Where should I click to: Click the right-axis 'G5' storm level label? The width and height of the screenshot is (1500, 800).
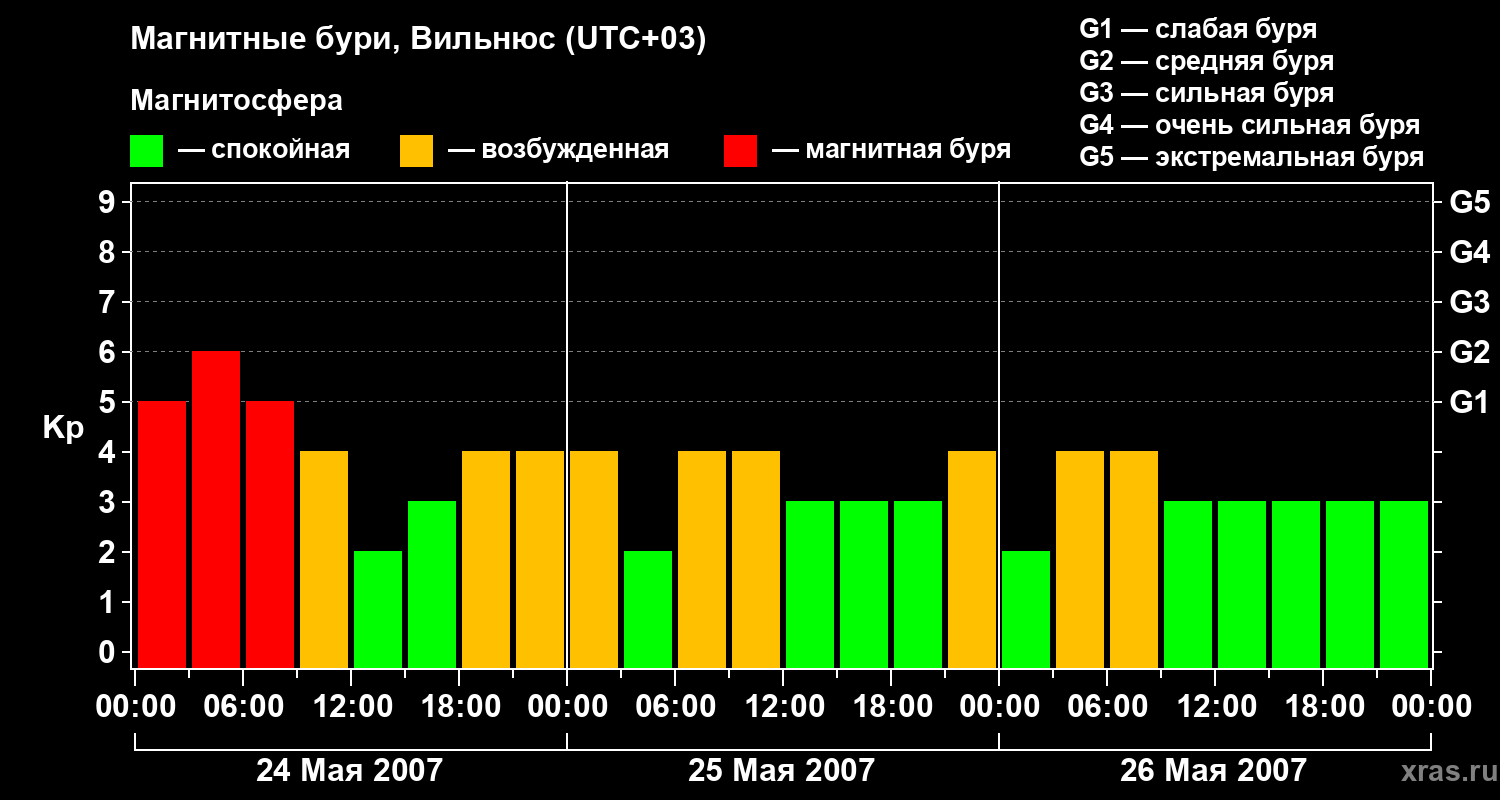(x=1470, y=203)
